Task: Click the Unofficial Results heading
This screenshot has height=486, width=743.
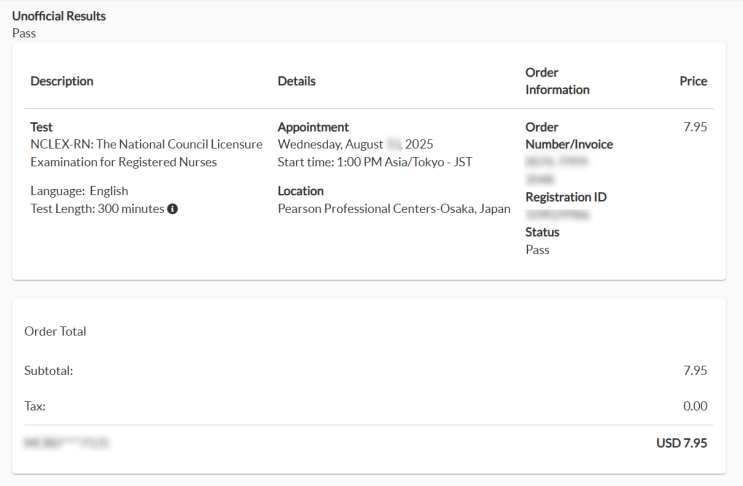Action: click(x=59, y=16)
